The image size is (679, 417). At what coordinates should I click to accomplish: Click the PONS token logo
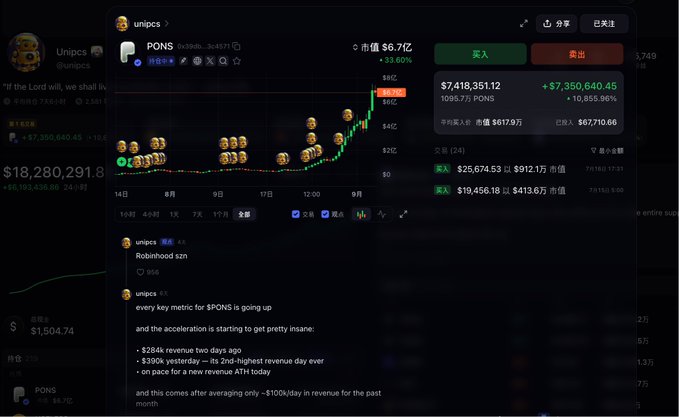(128, 52)
